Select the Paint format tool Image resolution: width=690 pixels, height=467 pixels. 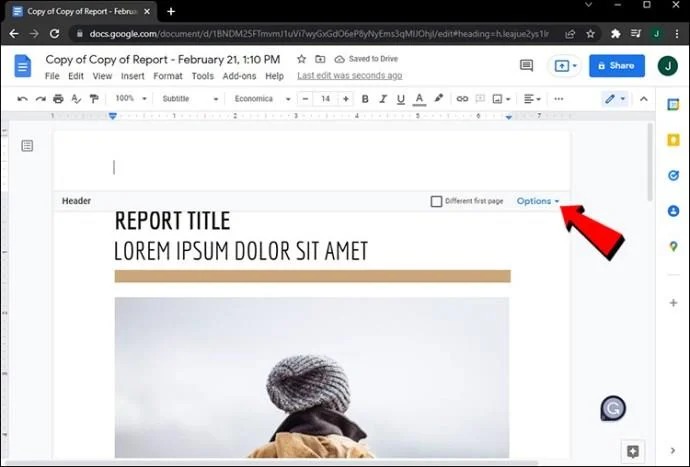94,99
